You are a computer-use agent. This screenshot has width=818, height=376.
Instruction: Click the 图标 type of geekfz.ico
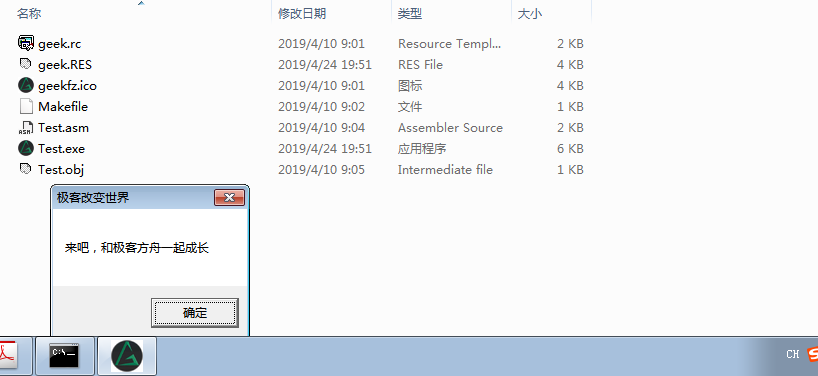410,86
